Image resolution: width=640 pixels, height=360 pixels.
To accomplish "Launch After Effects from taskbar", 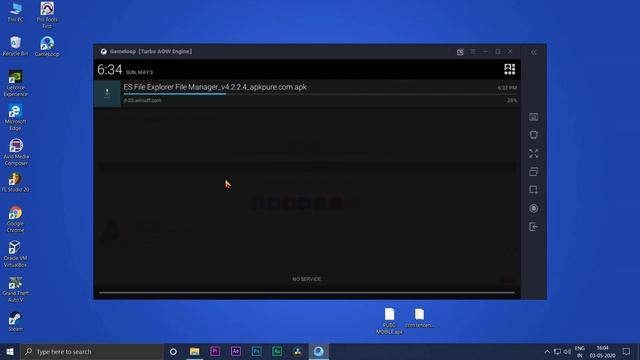I will pyautogui.click(x=236, y=351).
